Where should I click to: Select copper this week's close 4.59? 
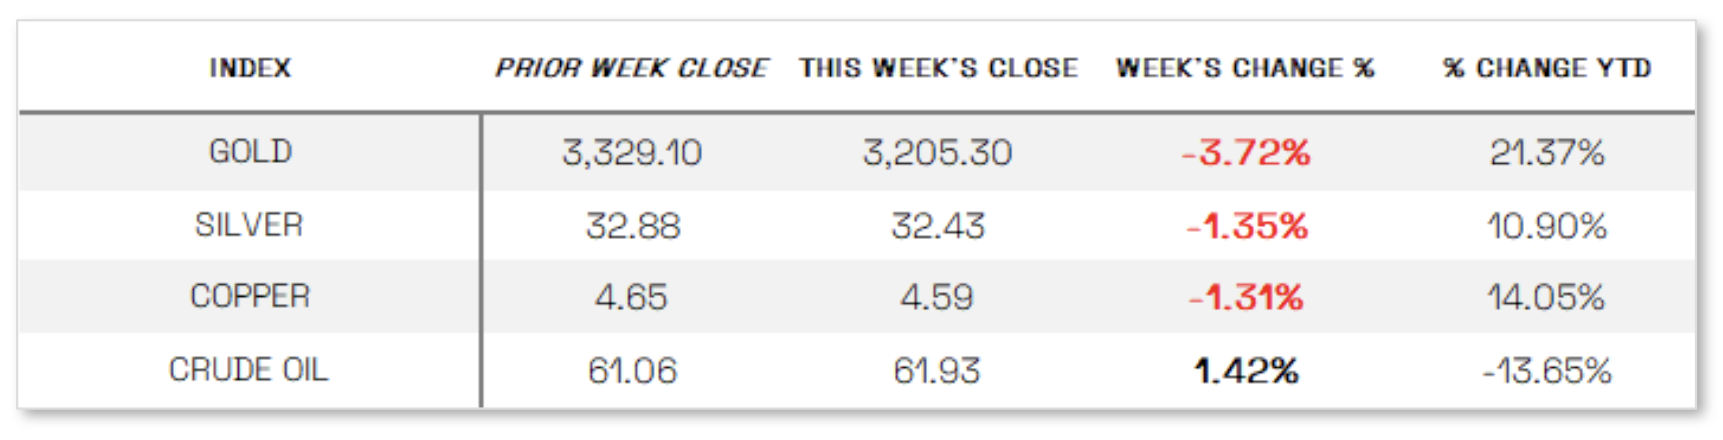937,297
